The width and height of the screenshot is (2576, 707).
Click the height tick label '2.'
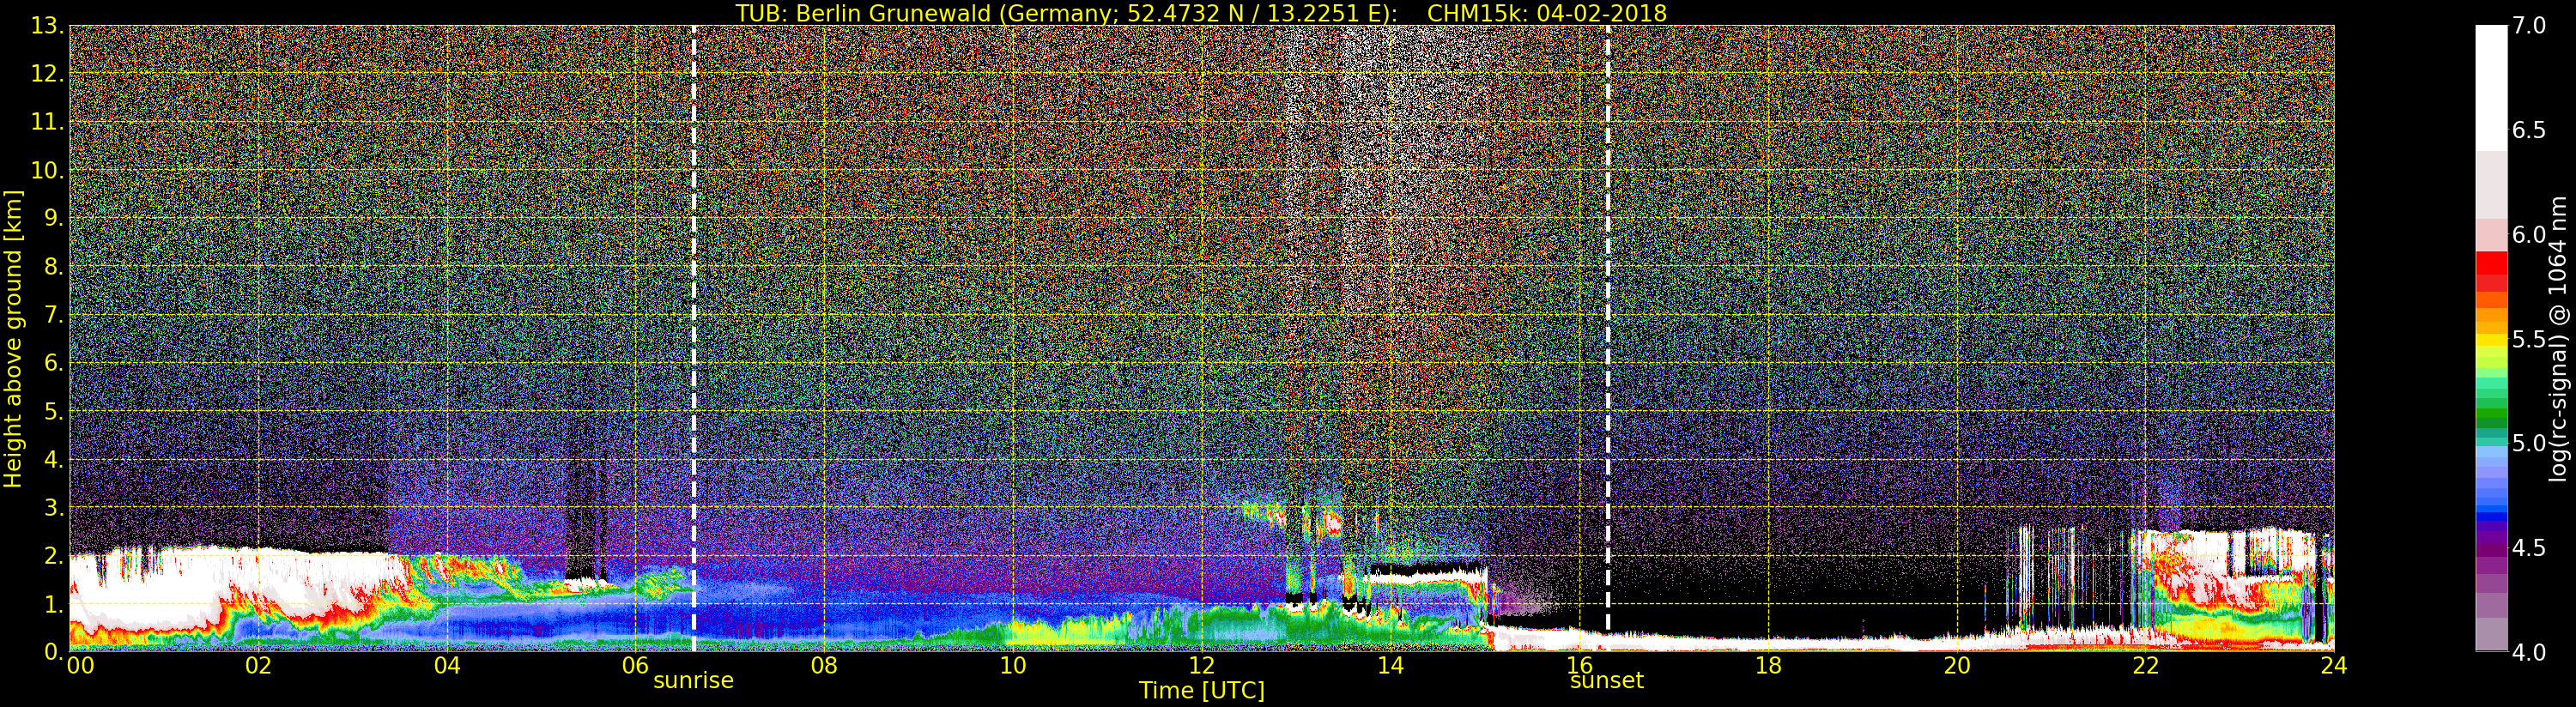pyautogui.click(x=53, y=555)
